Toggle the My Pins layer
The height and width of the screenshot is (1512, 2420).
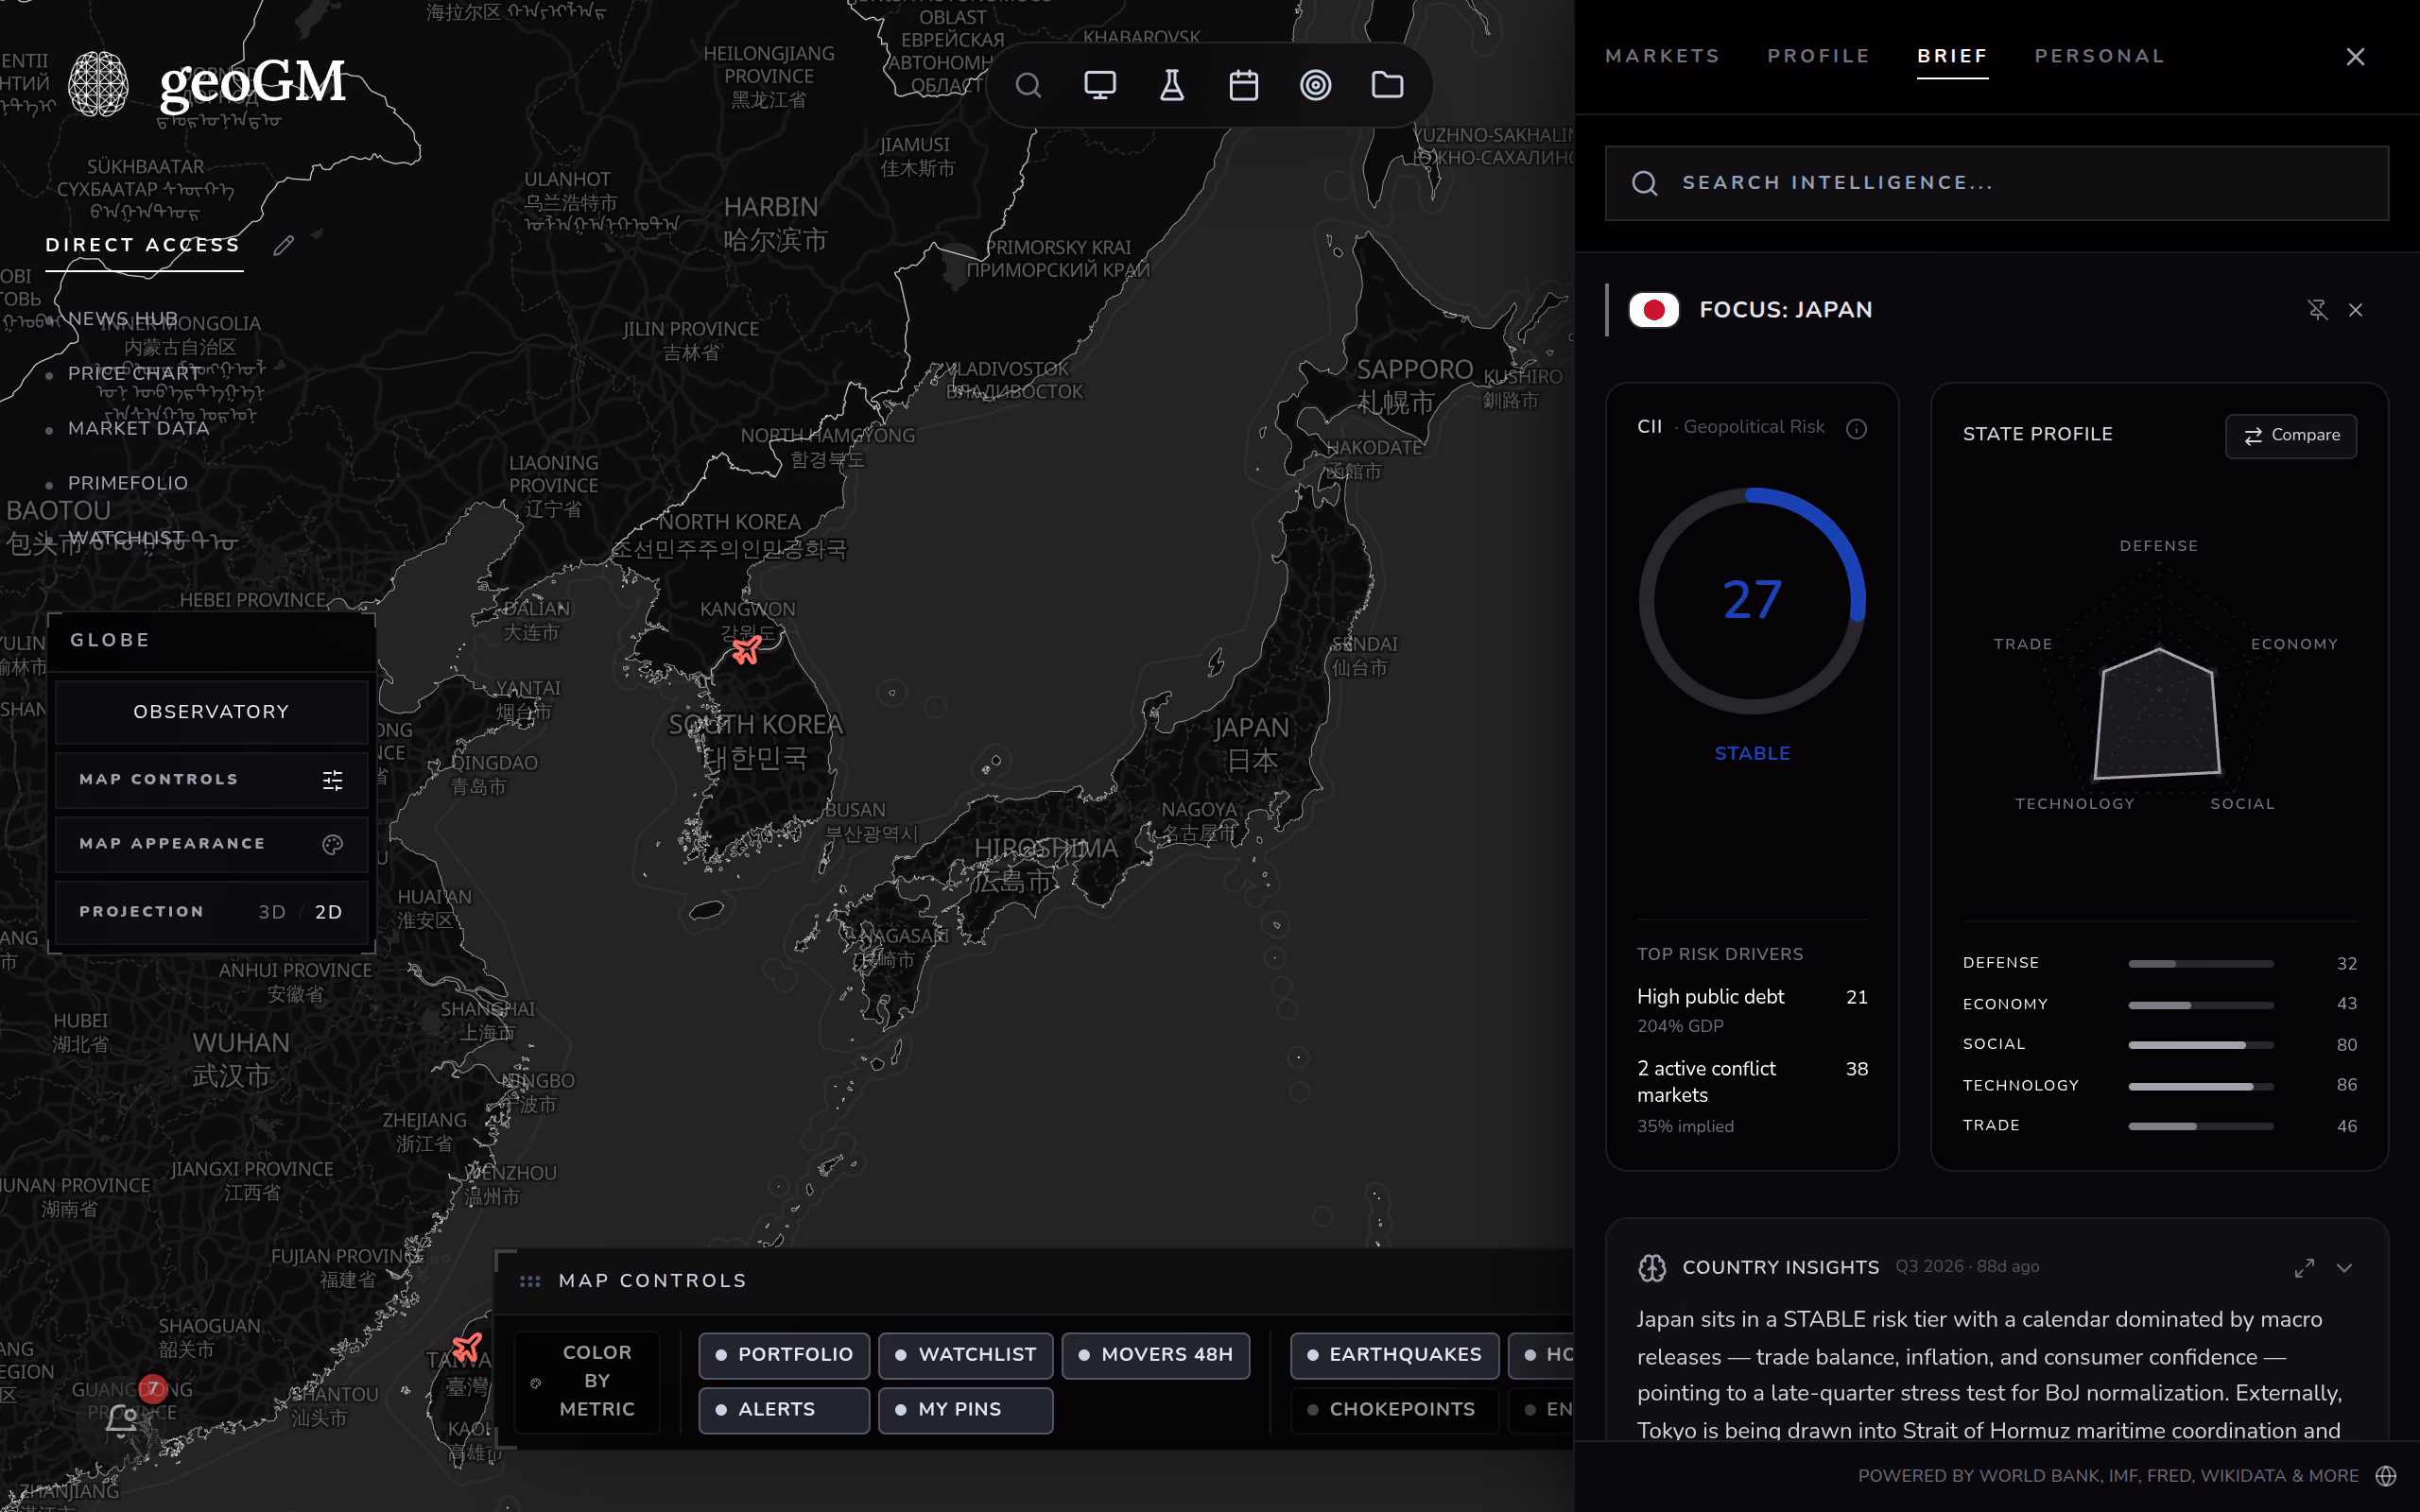pyautogui.click(x=965, y=1410)
